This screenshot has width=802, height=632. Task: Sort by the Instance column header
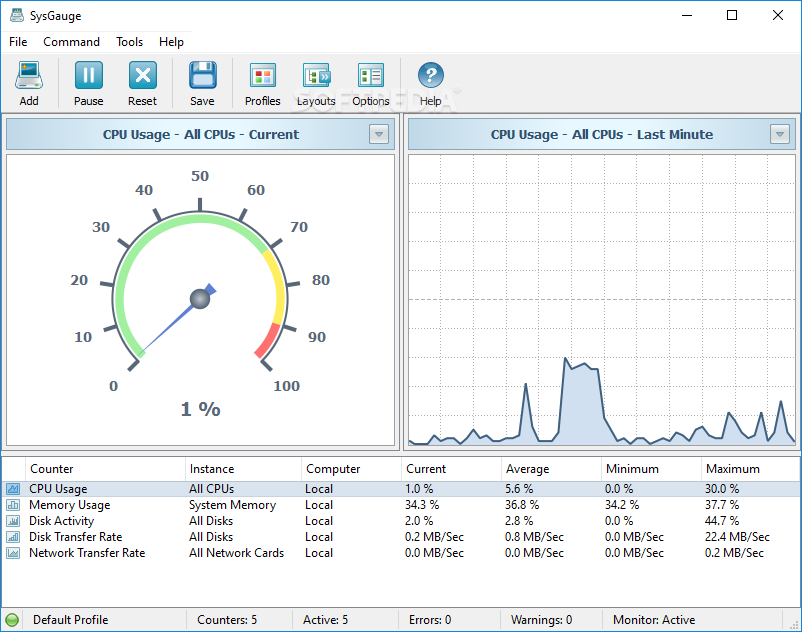tap(243, 469)
